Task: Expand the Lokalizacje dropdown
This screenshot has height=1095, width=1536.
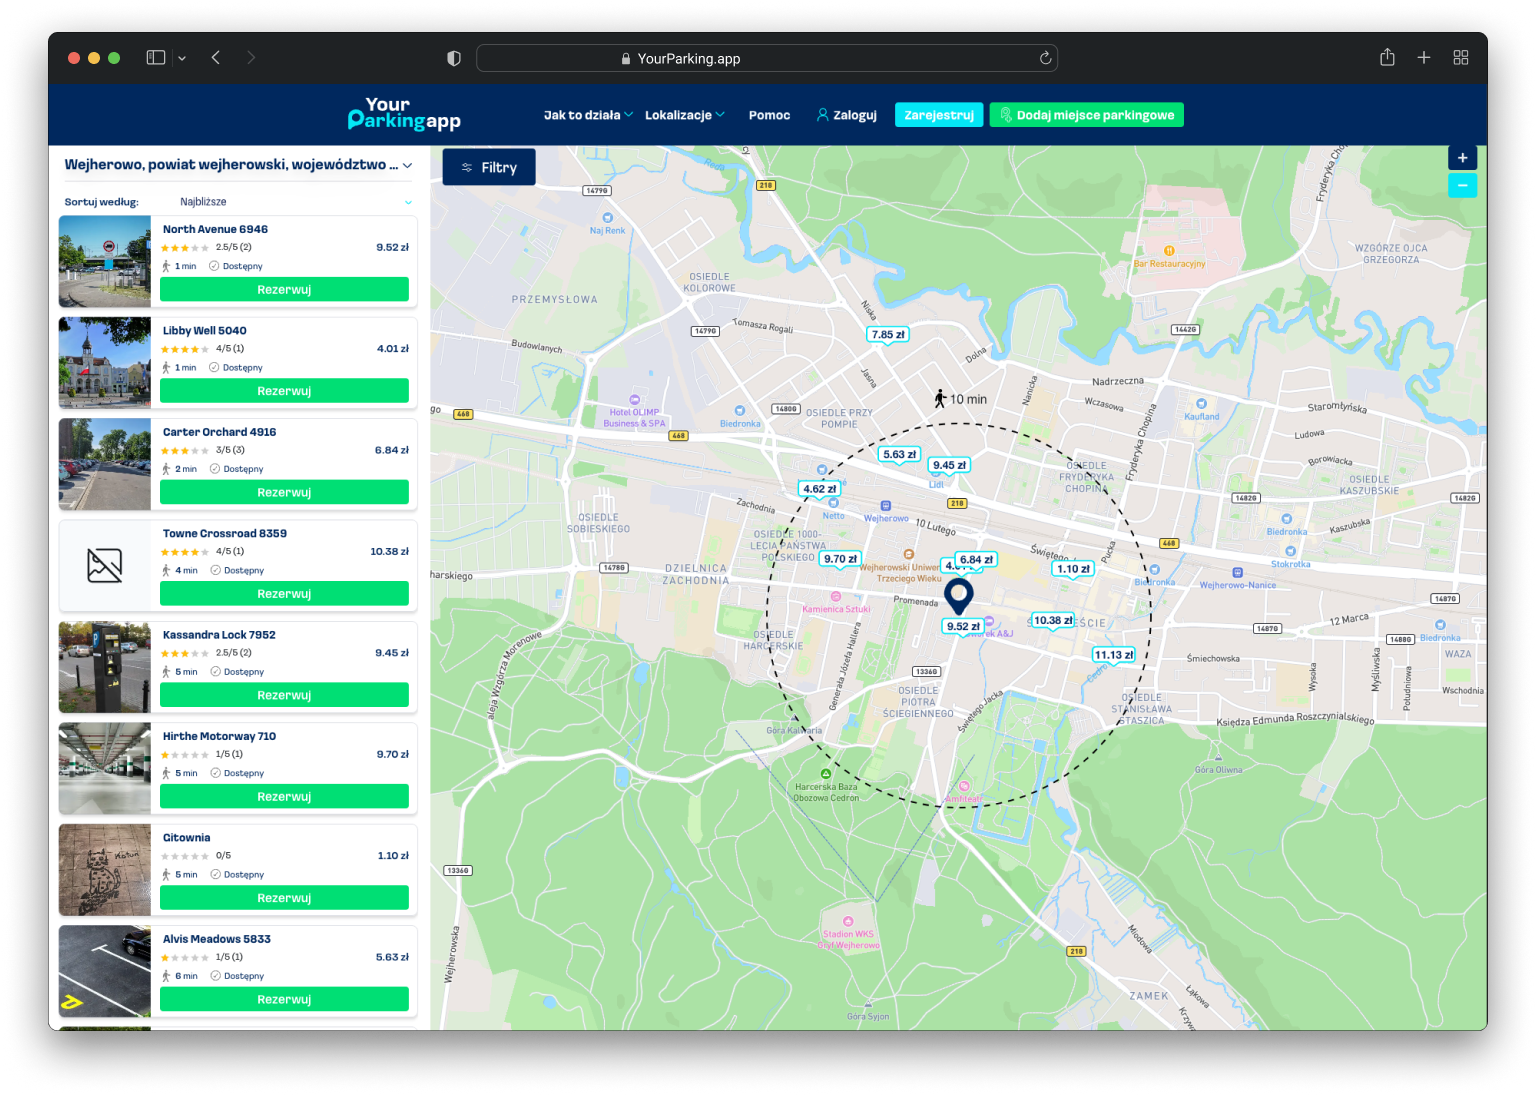Action: pos(685,115)
